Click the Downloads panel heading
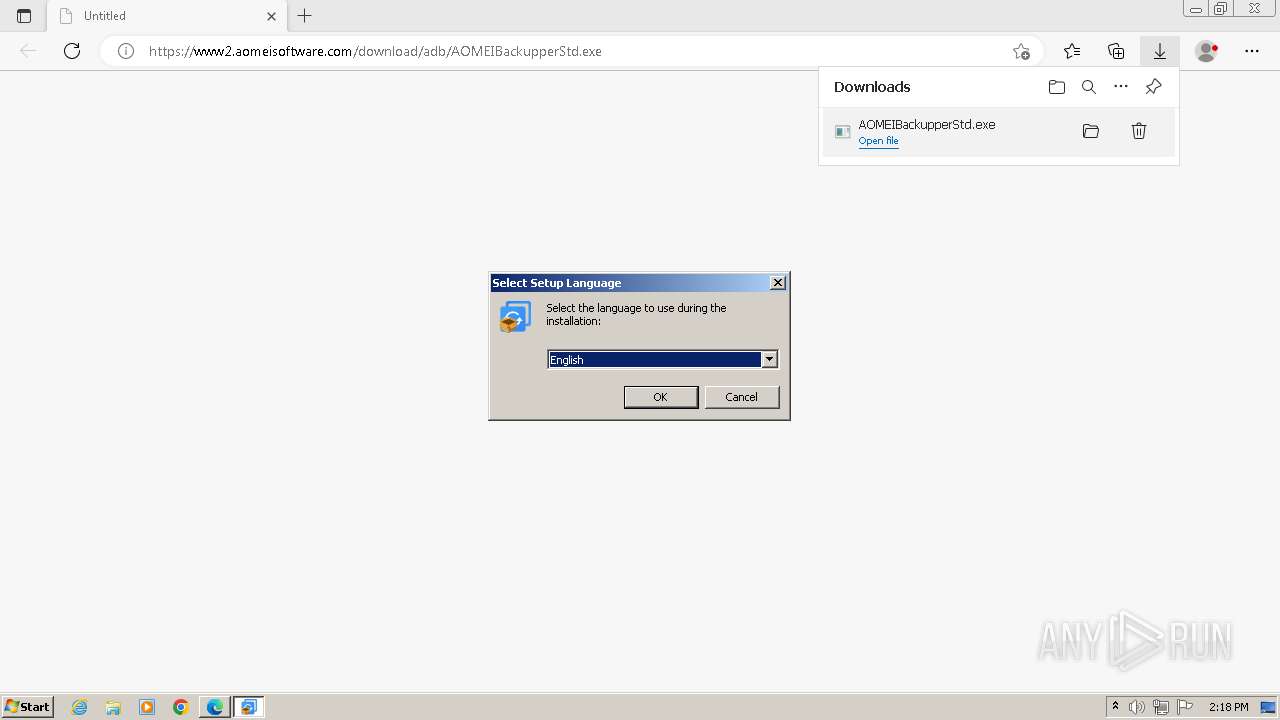1280x720 pixels. (872, 87)
